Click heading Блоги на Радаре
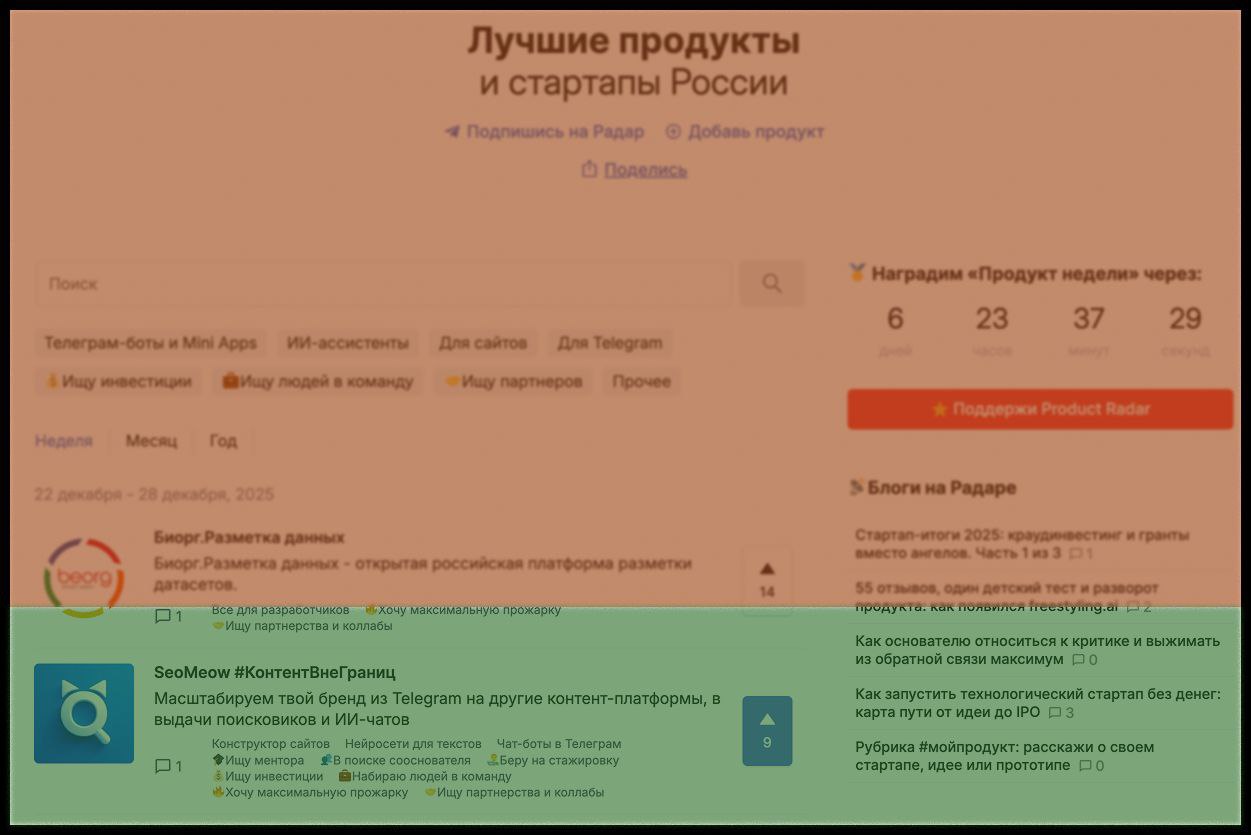 (932, 488)
